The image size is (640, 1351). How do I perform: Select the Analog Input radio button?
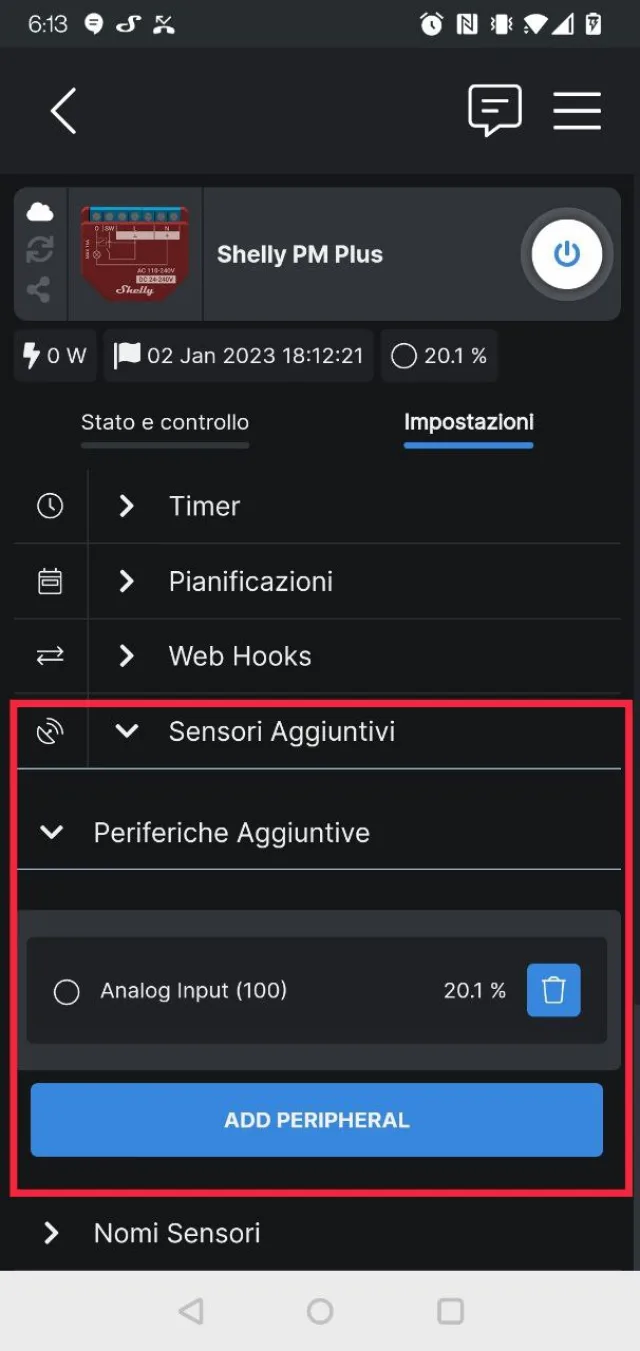coord(66,991)
